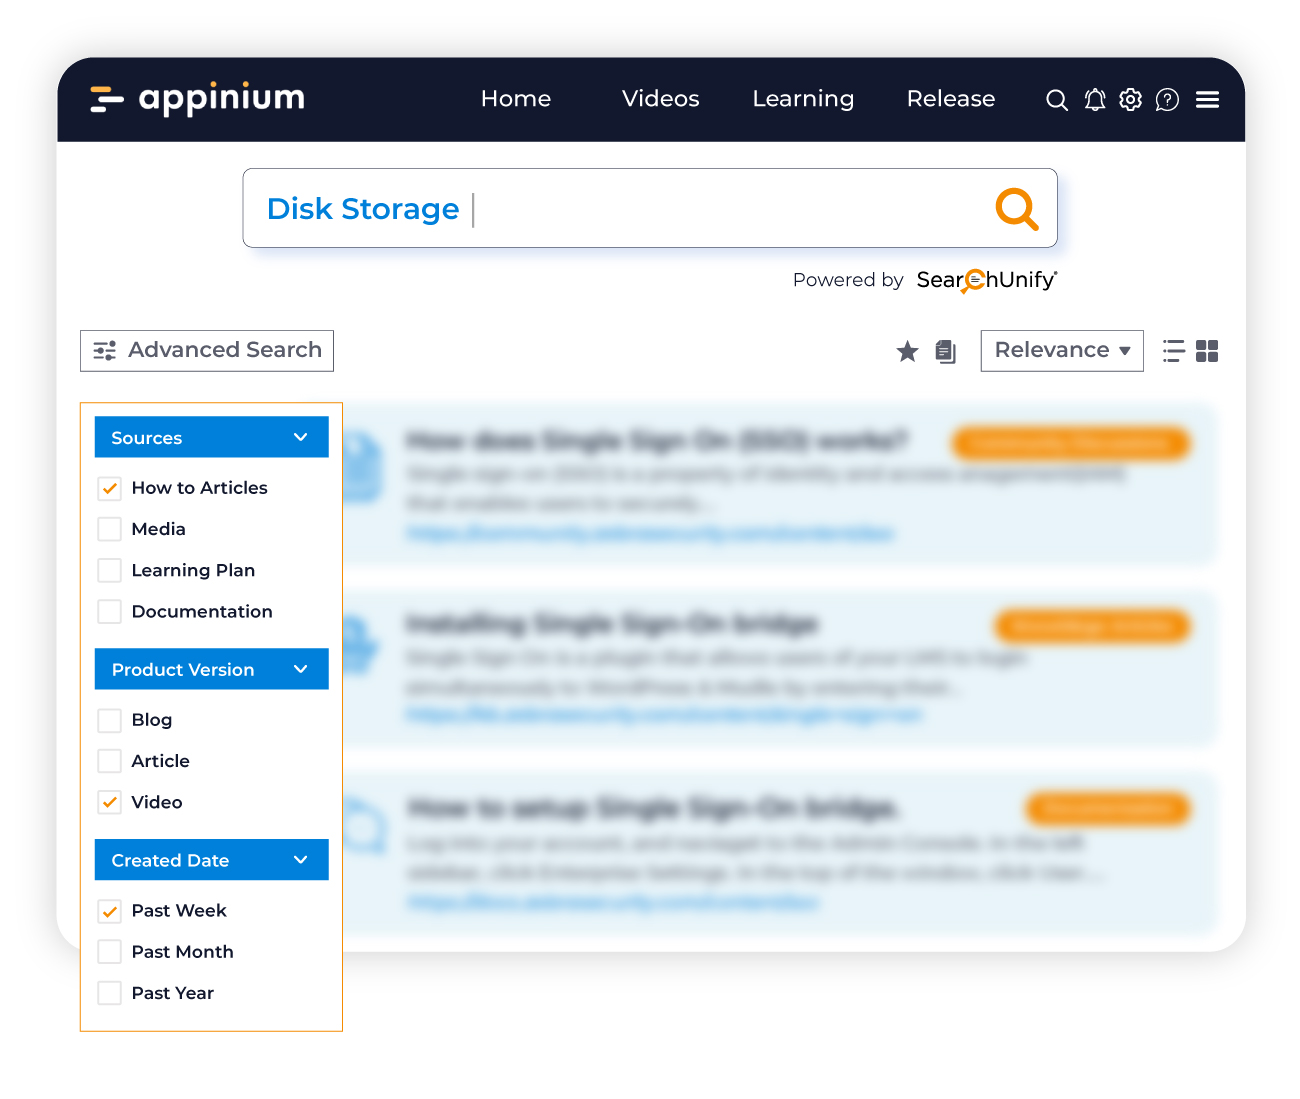Check the Past Month checkbox
1300x1099 pixels.
[x=110, y=952]
